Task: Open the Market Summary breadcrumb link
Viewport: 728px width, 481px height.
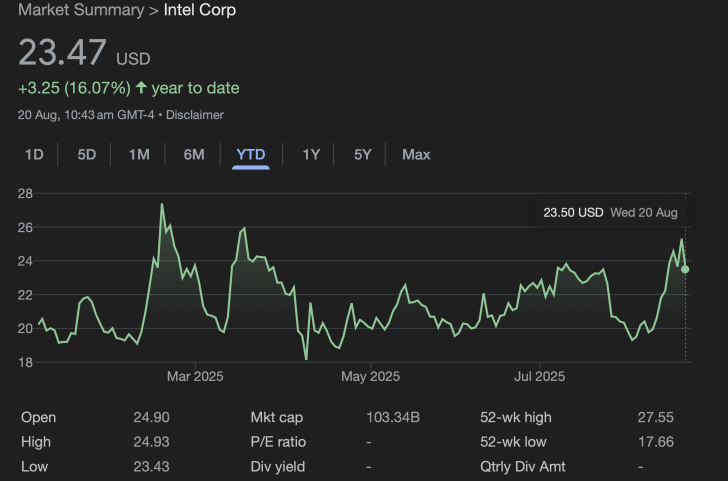Action: 81,10
